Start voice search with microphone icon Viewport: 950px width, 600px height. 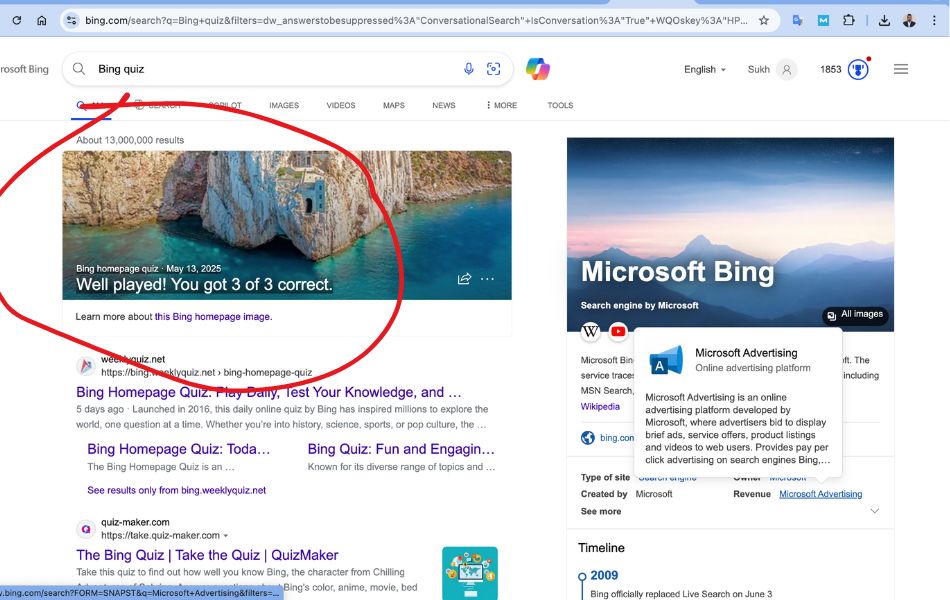[x=468, y=69]
